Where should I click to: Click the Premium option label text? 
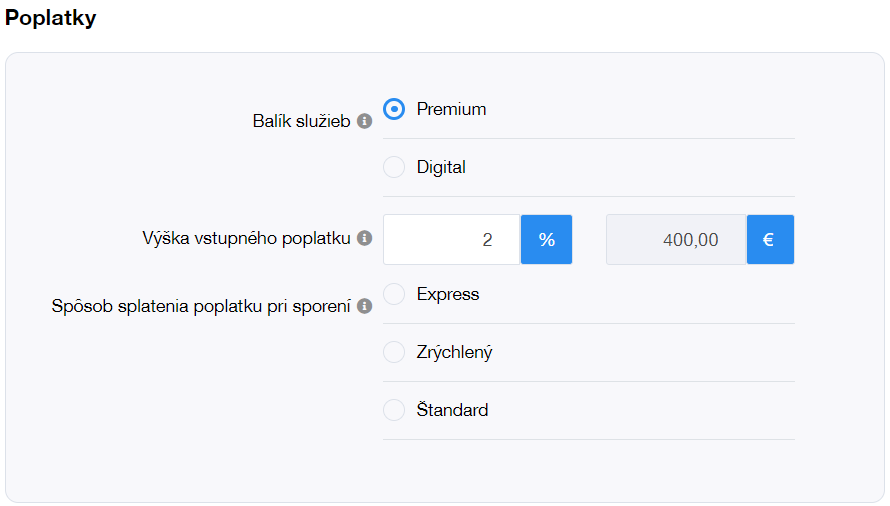coord(451,109)
